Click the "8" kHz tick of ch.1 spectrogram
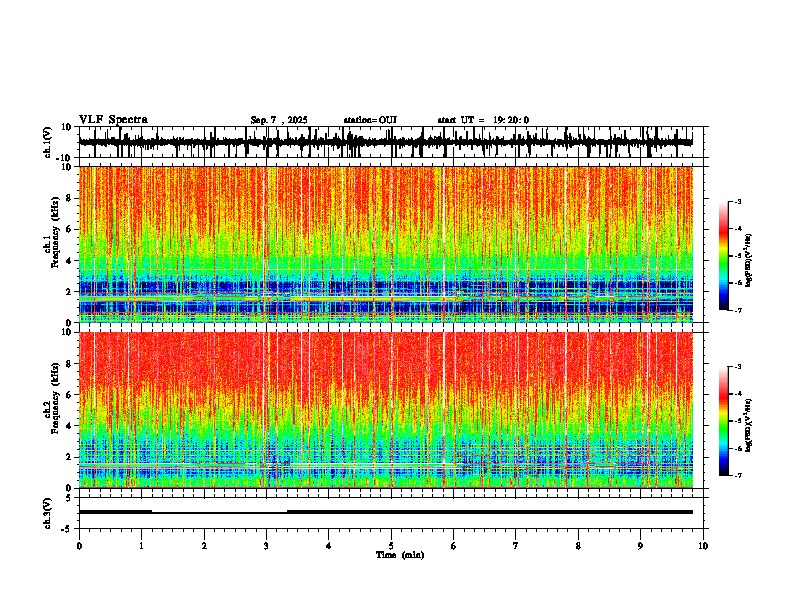This screenshot has height=612, width=792. 70,198
